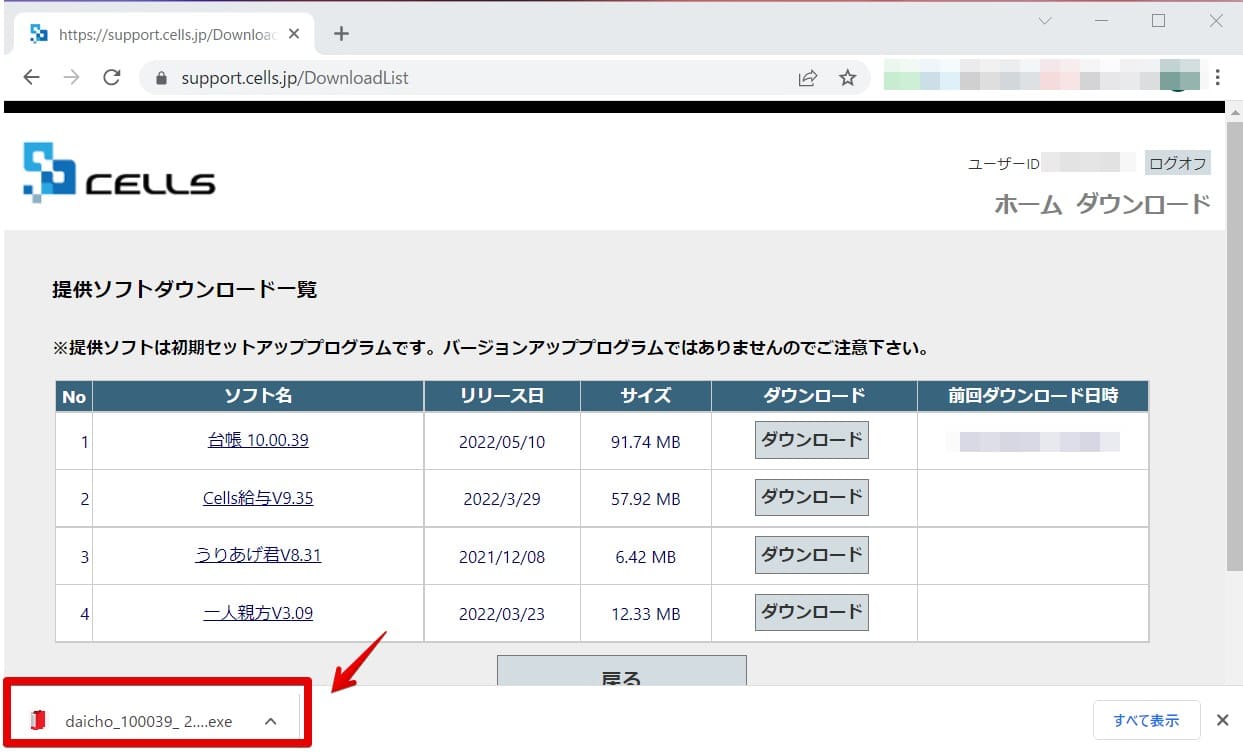Share this page via the share icon
The image size is (1243, 752).
pyautogui.click(x=808, y=78)
